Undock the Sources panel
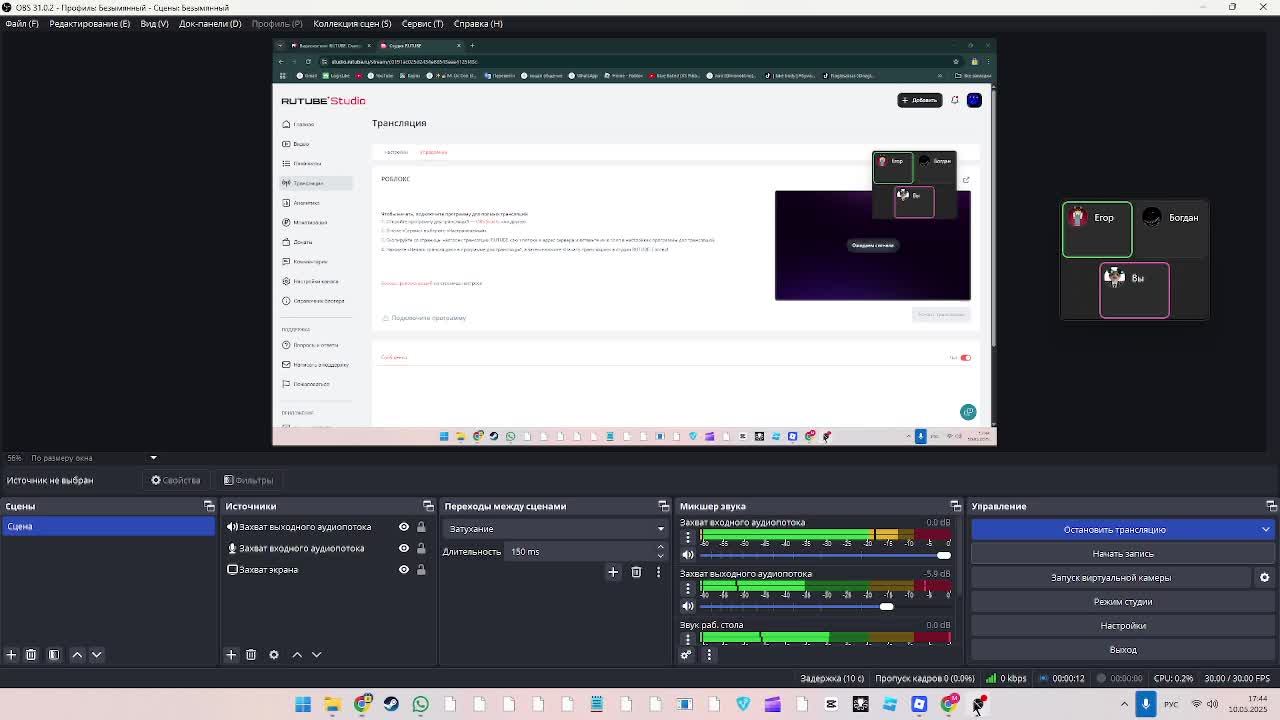This screenshot has width=1280, height=720. pos(428,506)
